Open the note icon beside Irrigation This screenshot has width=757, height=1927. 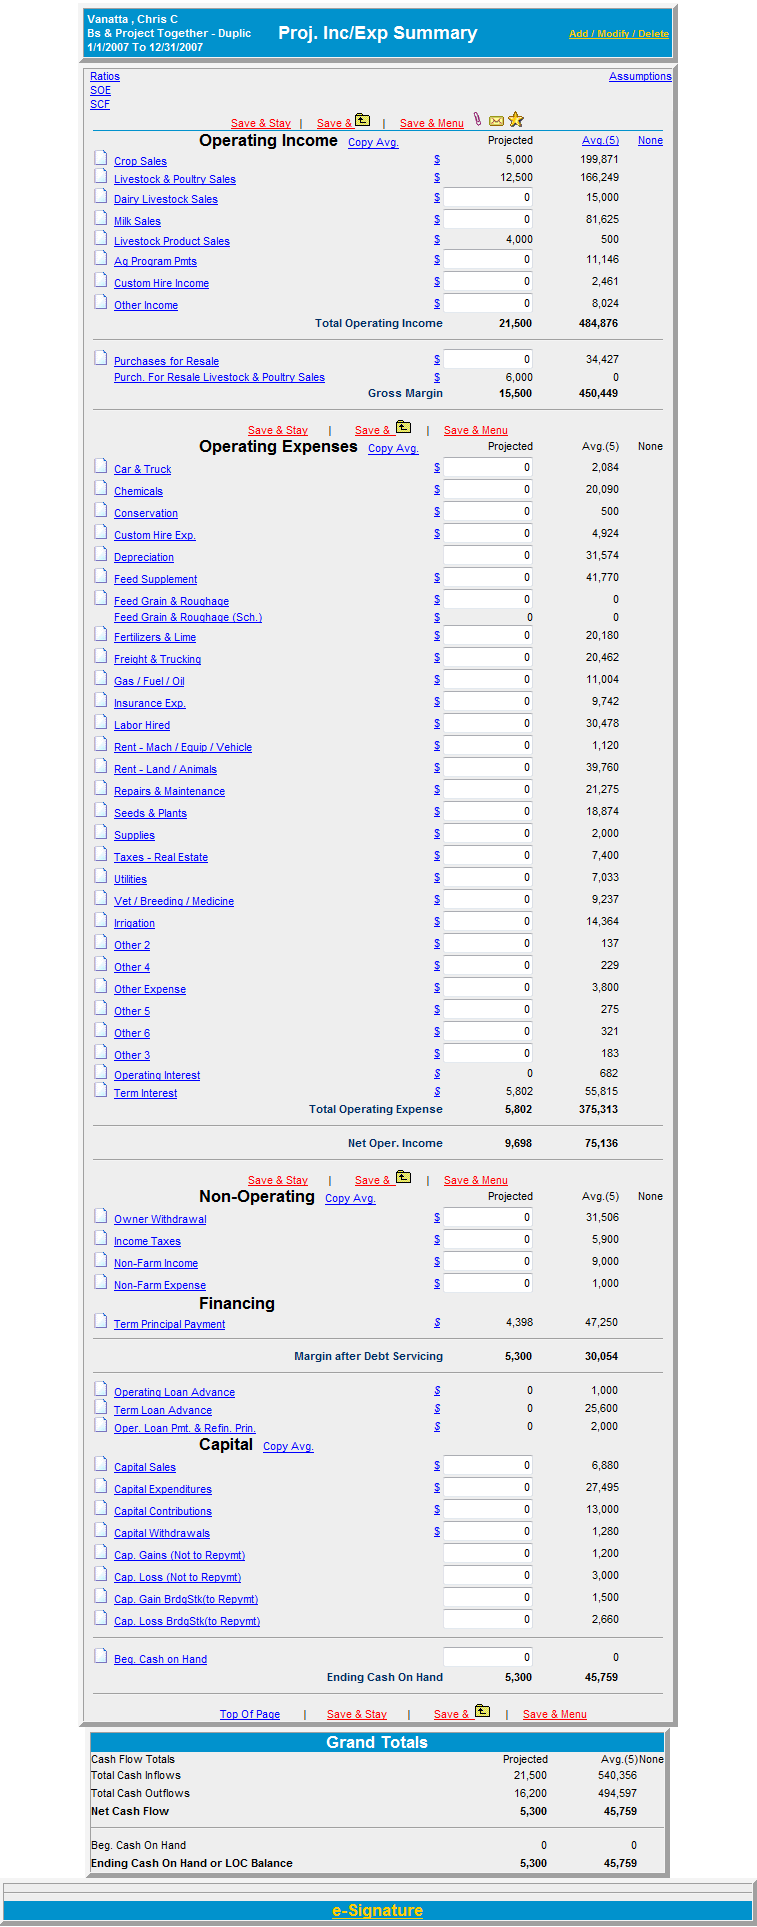click(x=101, y=920)
